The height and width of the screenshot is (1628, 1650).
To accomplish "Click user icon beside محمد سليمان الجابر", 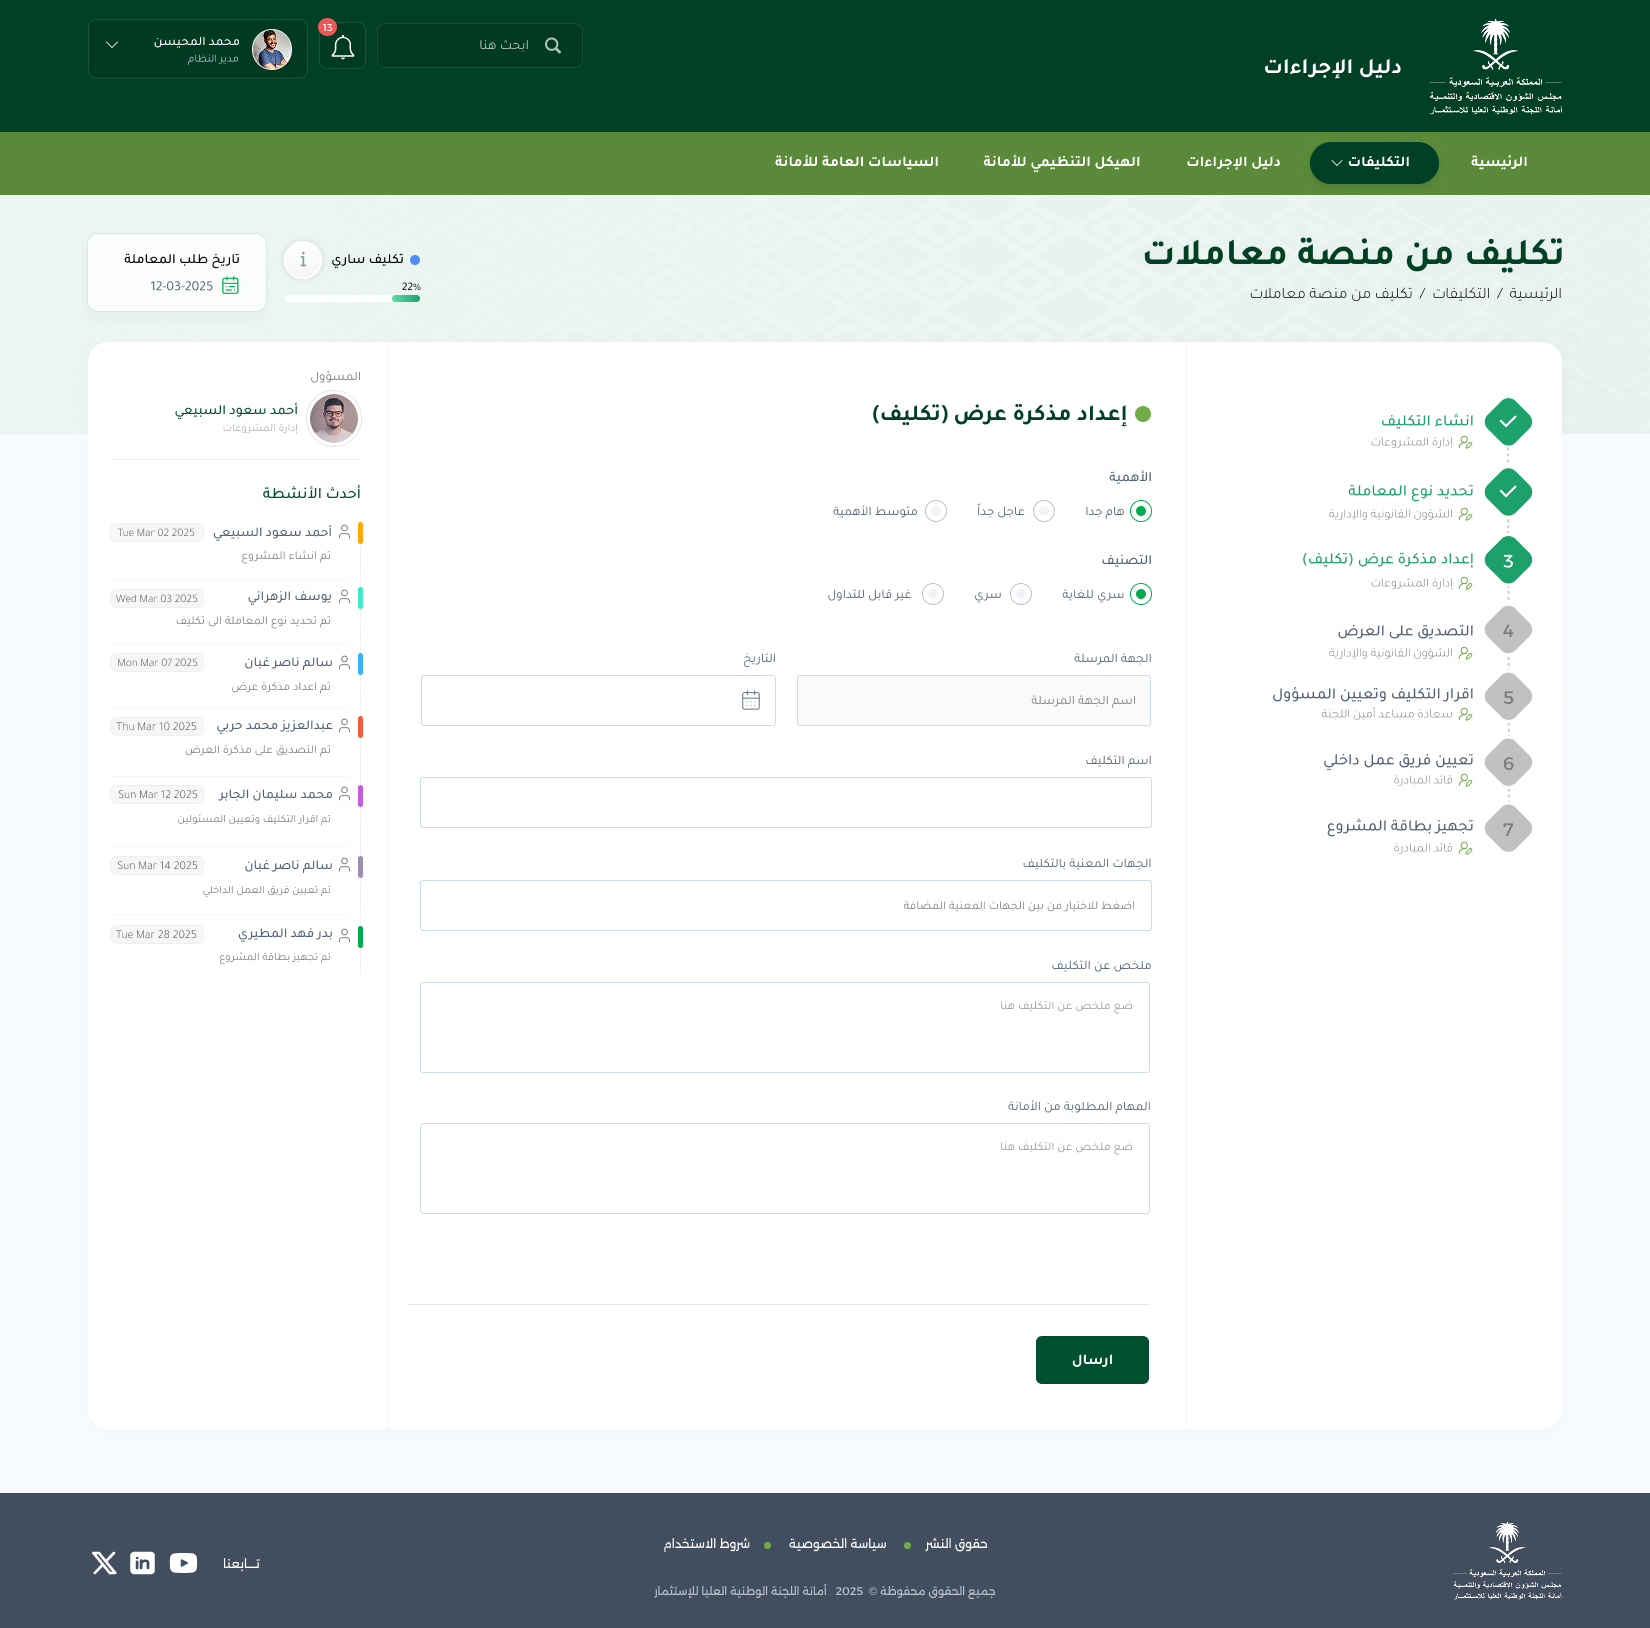I will [344, 793].
